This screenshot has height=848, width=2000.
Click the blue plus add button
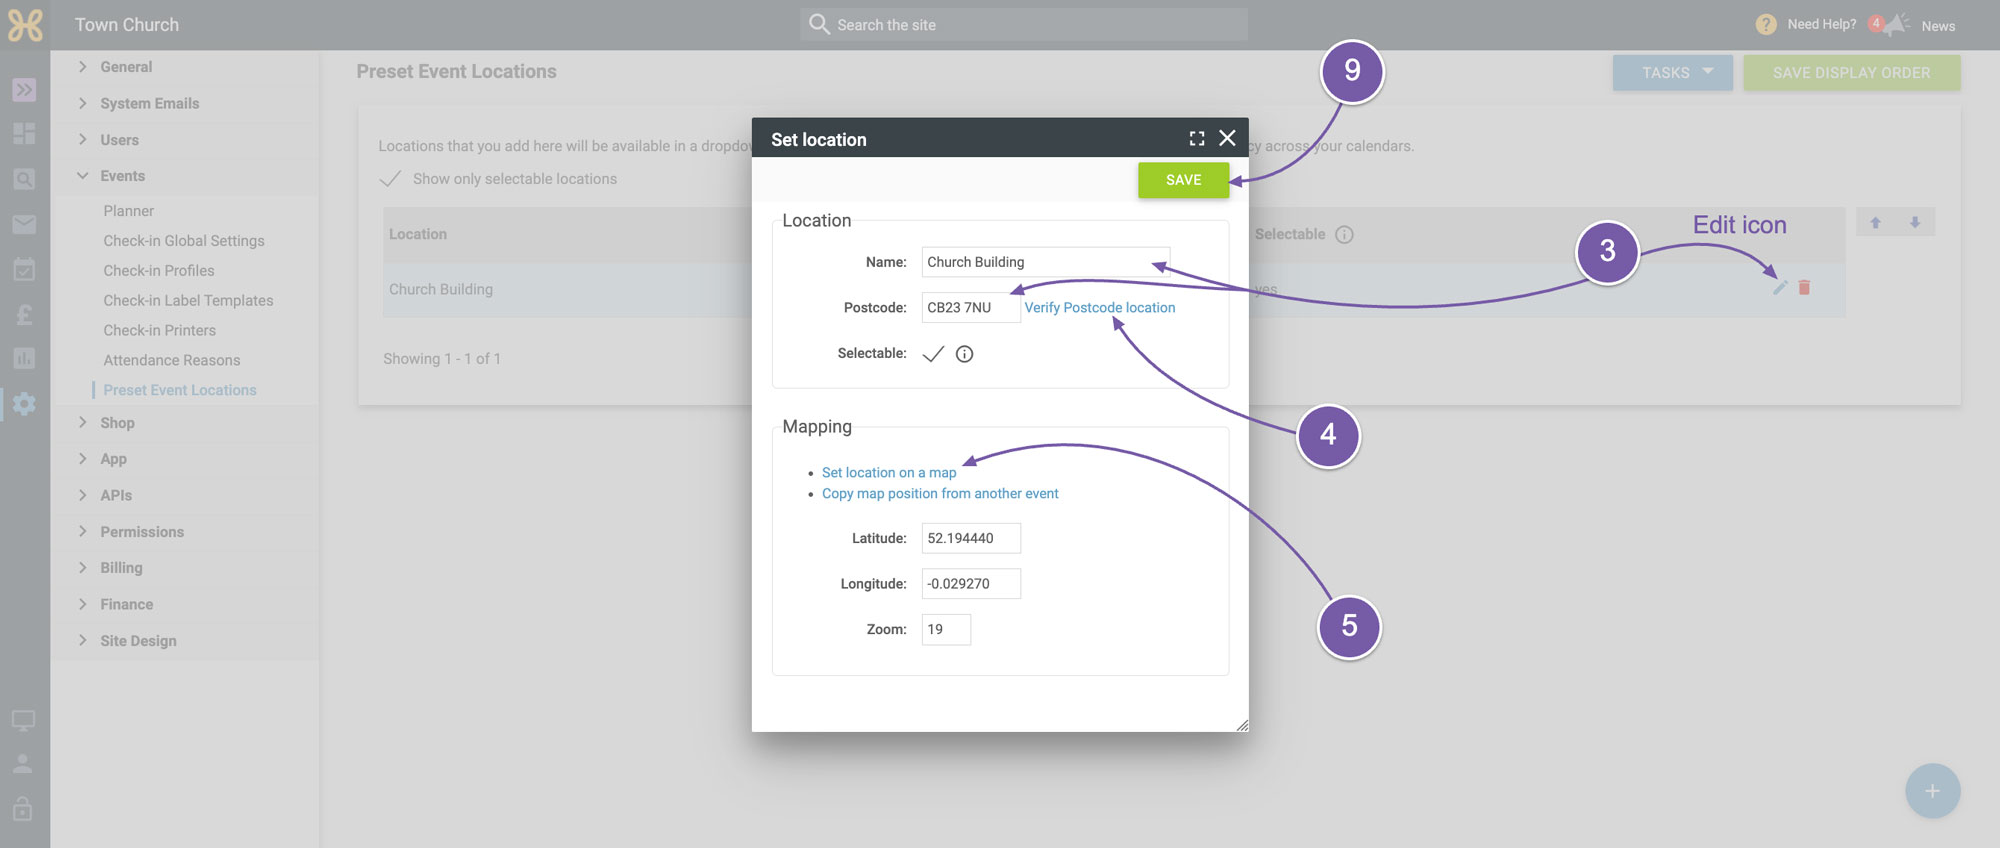point(1932,791)
